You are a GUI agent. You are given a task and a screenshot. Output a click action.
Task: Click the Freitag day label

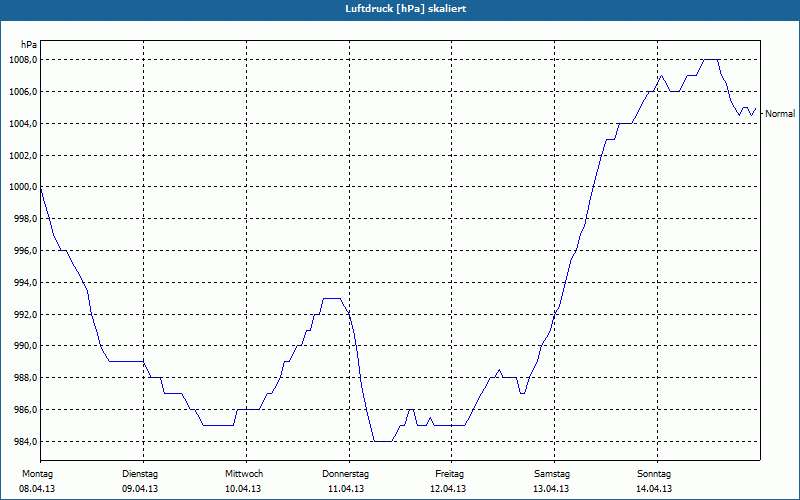449,474
